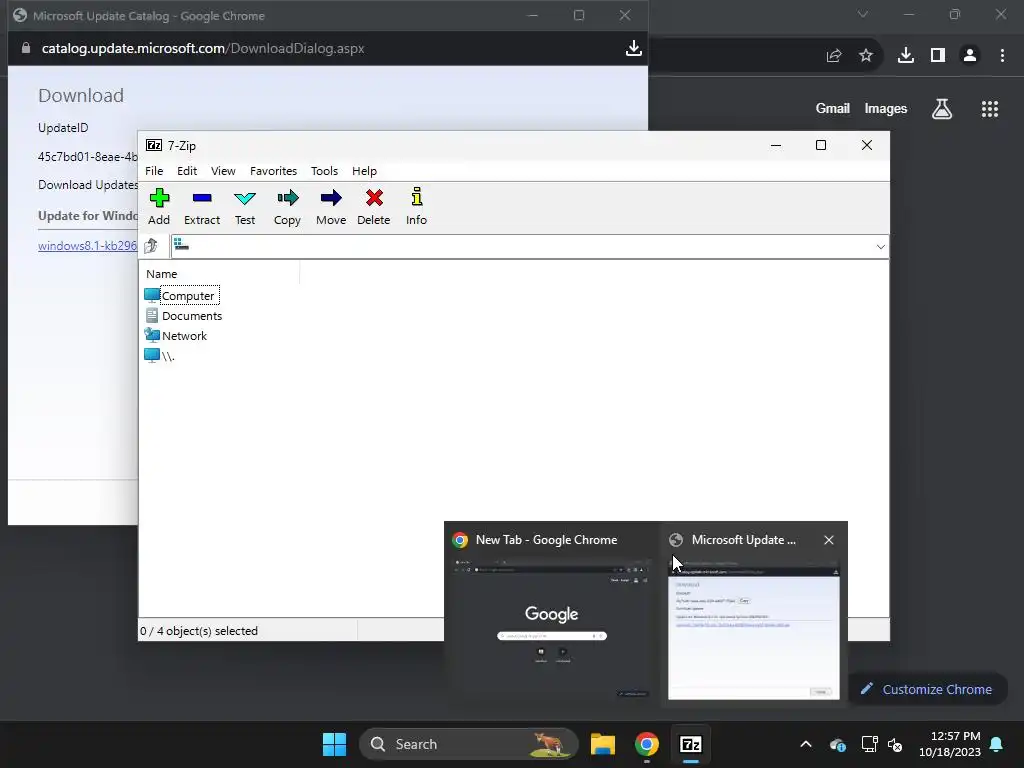
Task: Open the notifications bell icon
Action: pyautogui.click(x=997, y=744)
